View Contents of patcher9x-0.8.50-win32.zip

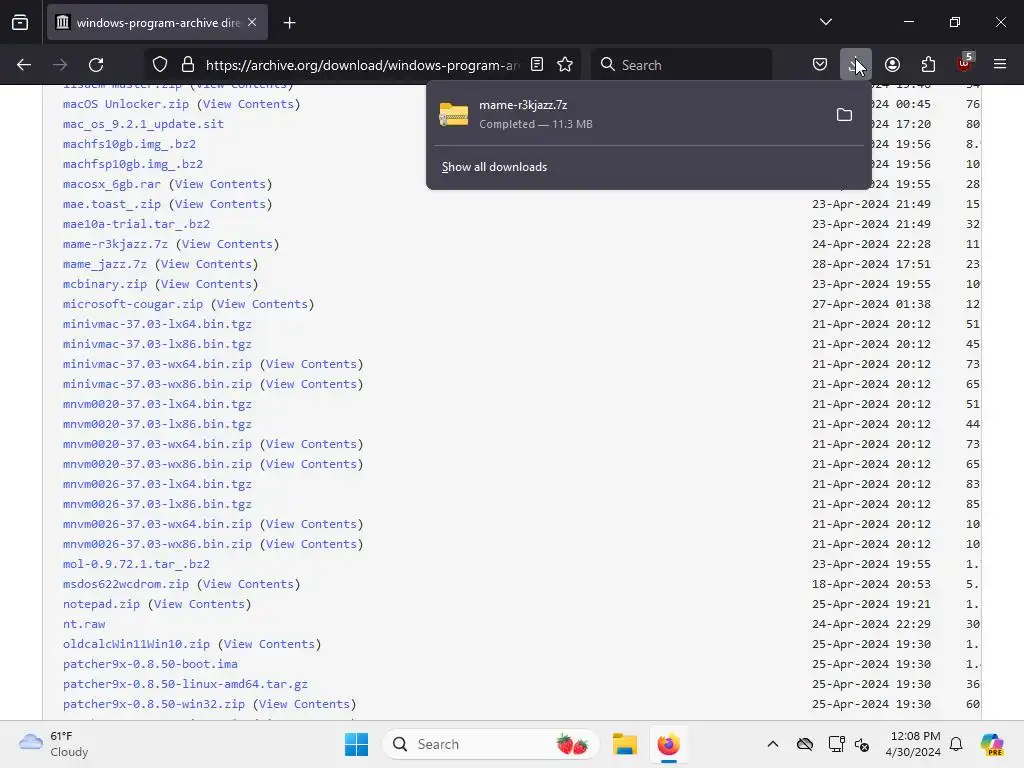[304, 705]
